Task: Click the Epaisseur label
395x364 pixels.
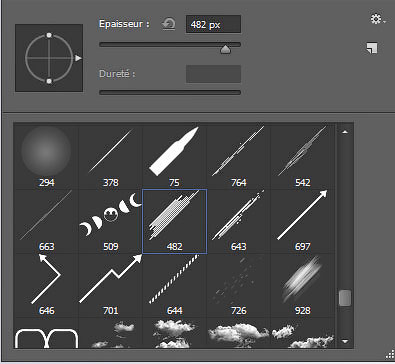Action: [x=124, y=24]
